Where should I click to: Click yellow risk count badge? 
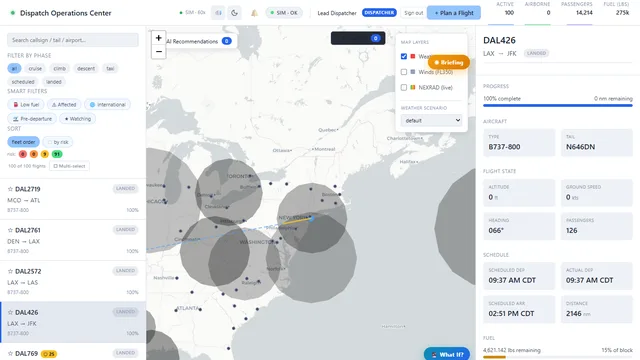point(44,154)
